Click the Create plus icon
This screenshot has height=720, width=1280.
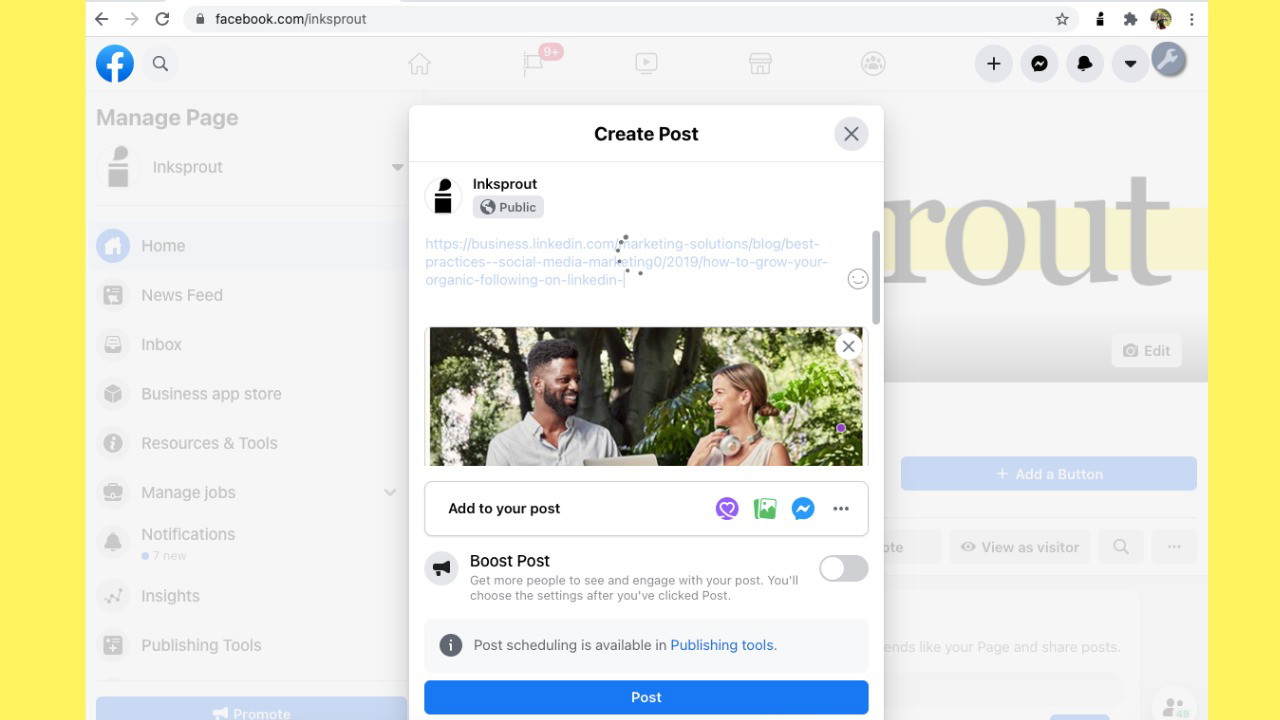point(993,64)
